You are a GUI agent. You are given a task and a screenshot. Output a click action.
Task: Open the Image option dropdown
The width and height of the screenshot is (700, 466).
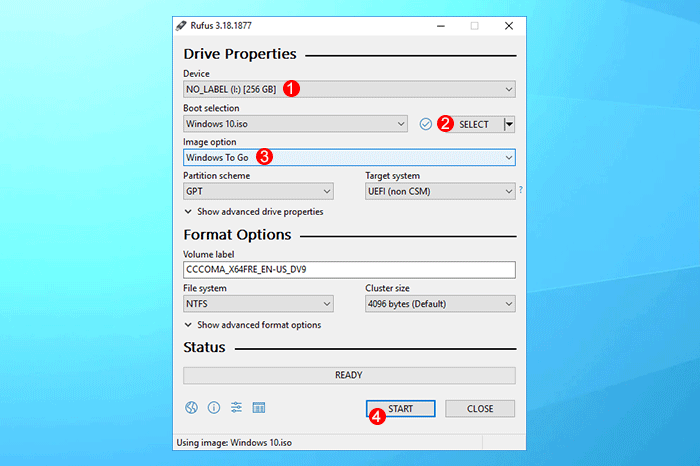[x=349, y=158]
